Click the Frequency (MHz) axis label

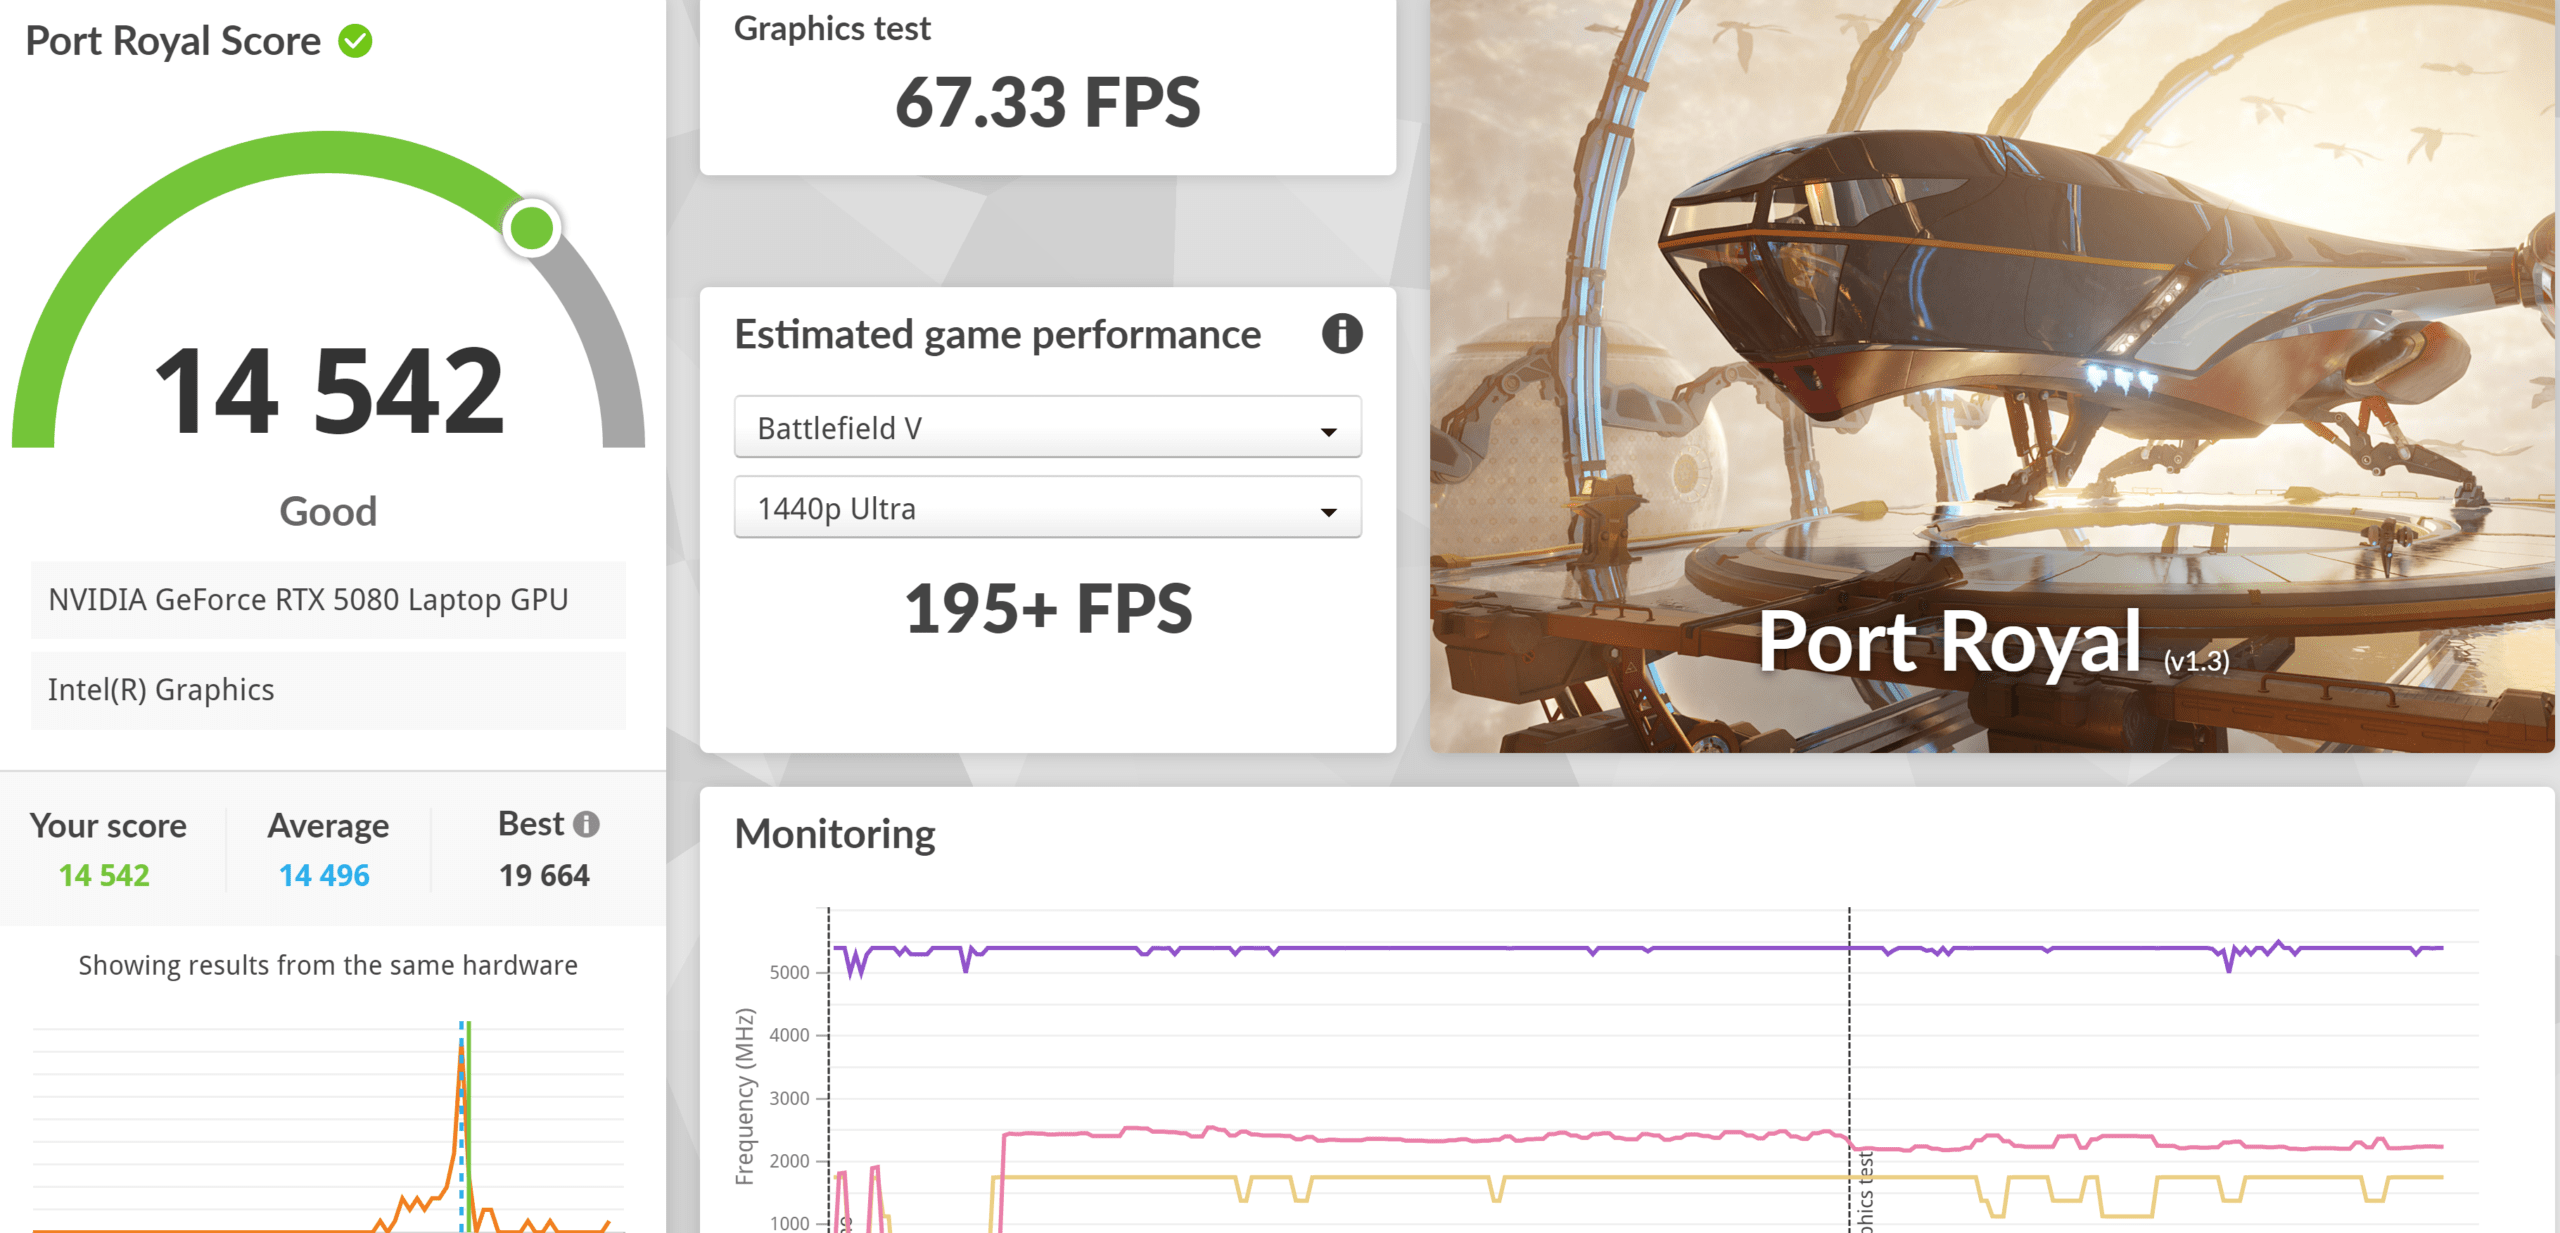pos(744,1096)
